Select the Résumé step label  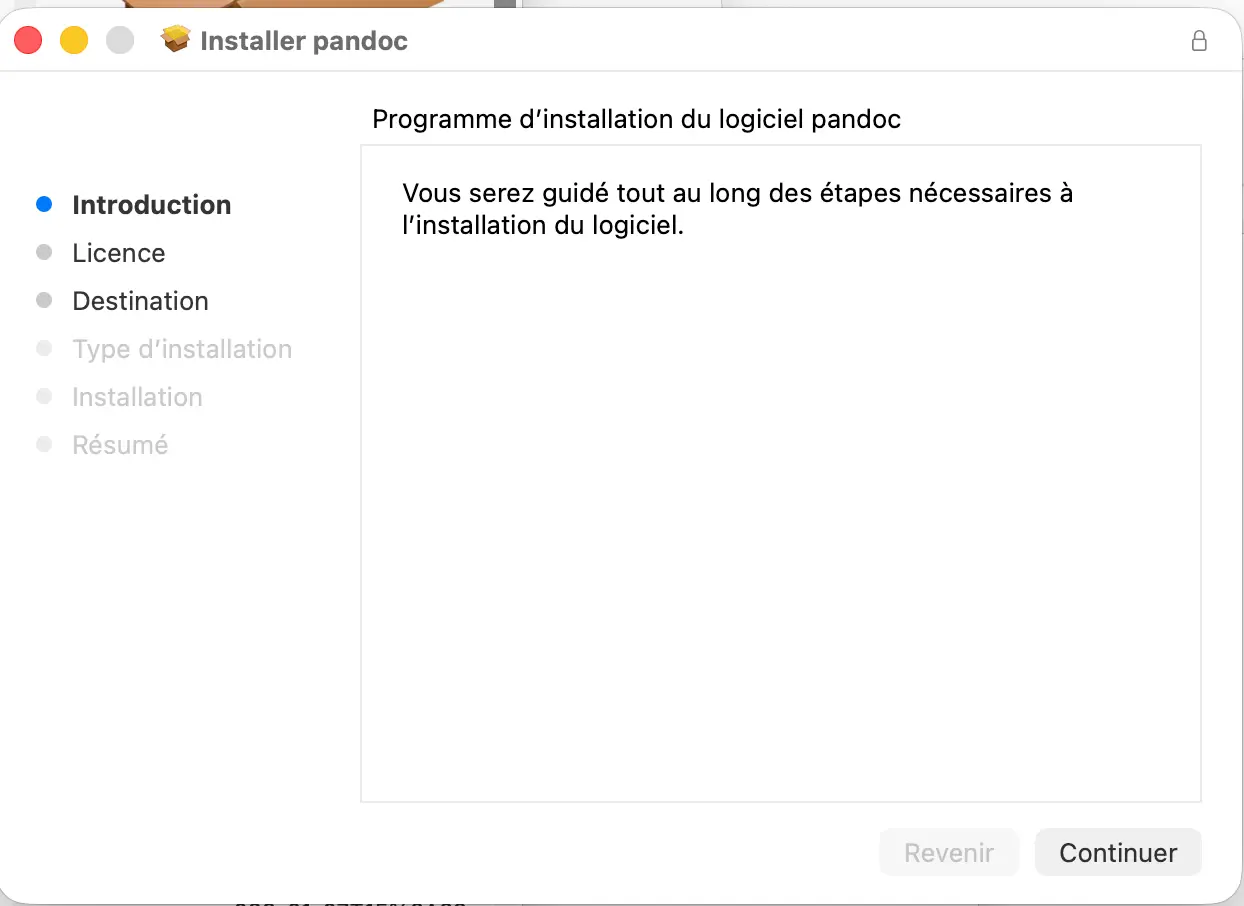(x=120, y=445)
